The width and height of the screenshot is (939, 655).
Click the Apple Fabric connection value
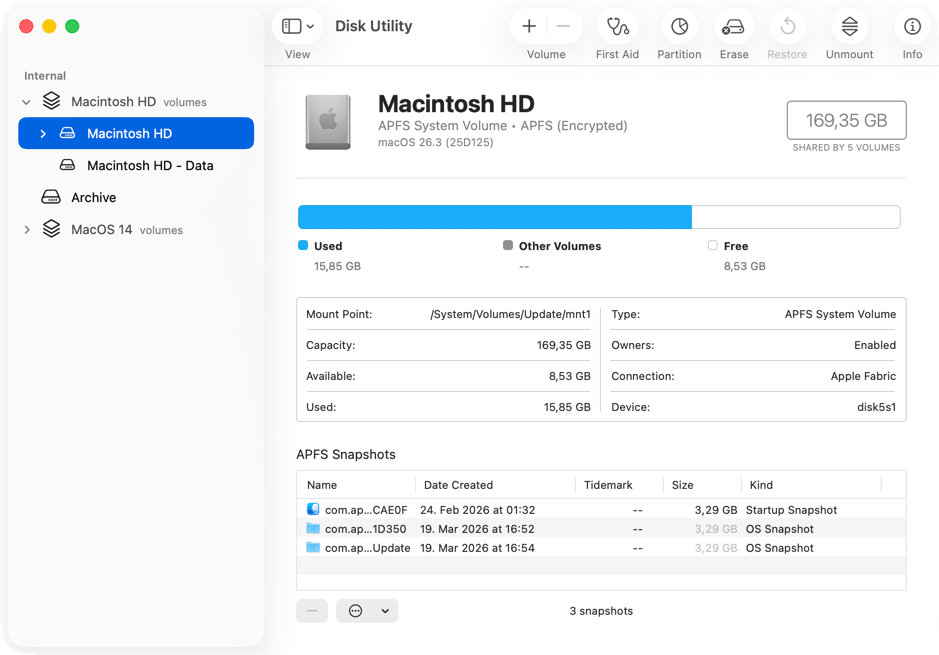tap(863, 376)
